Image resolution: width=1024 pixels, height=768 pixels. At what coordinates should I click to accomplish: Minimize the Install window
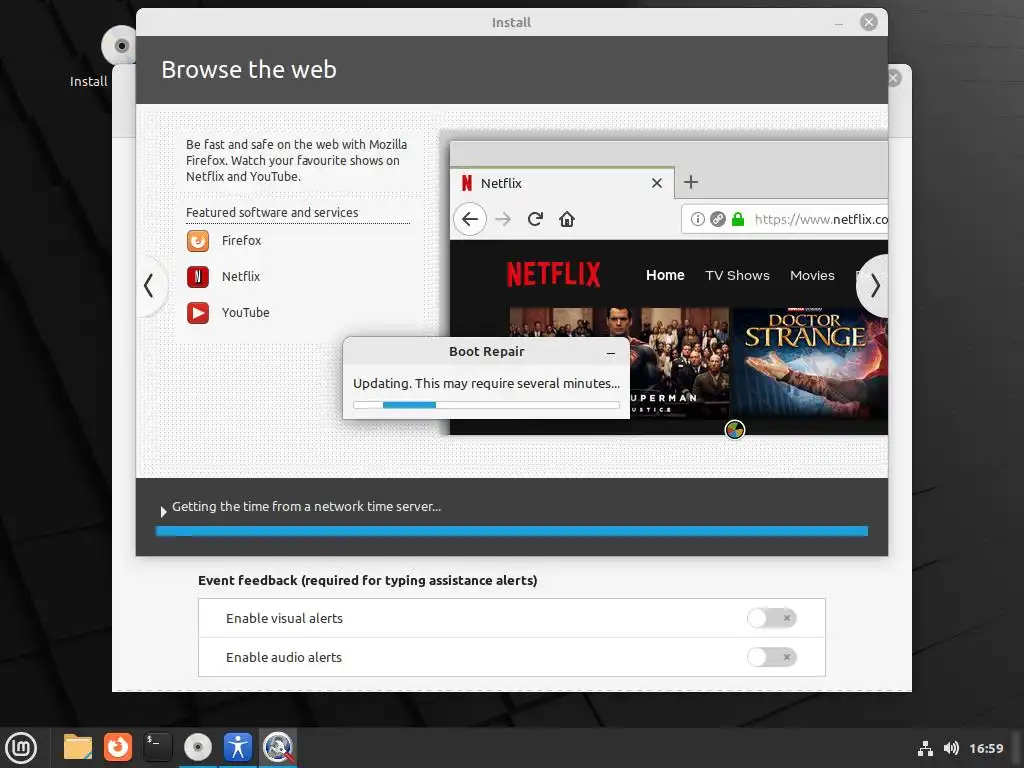coord(839,24)
